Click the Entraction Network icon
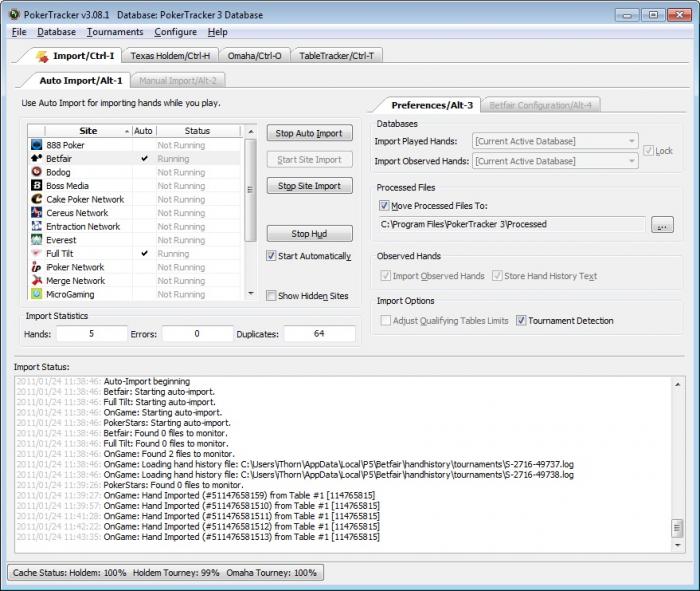Screen dimensions: 700x591 click(37, 226)
